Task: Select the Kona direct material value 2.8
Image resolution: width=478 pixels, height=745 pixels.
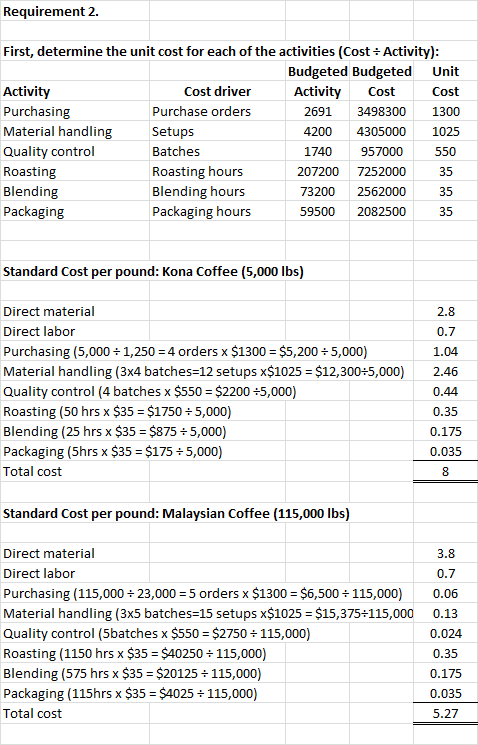Action: [445, 311]
